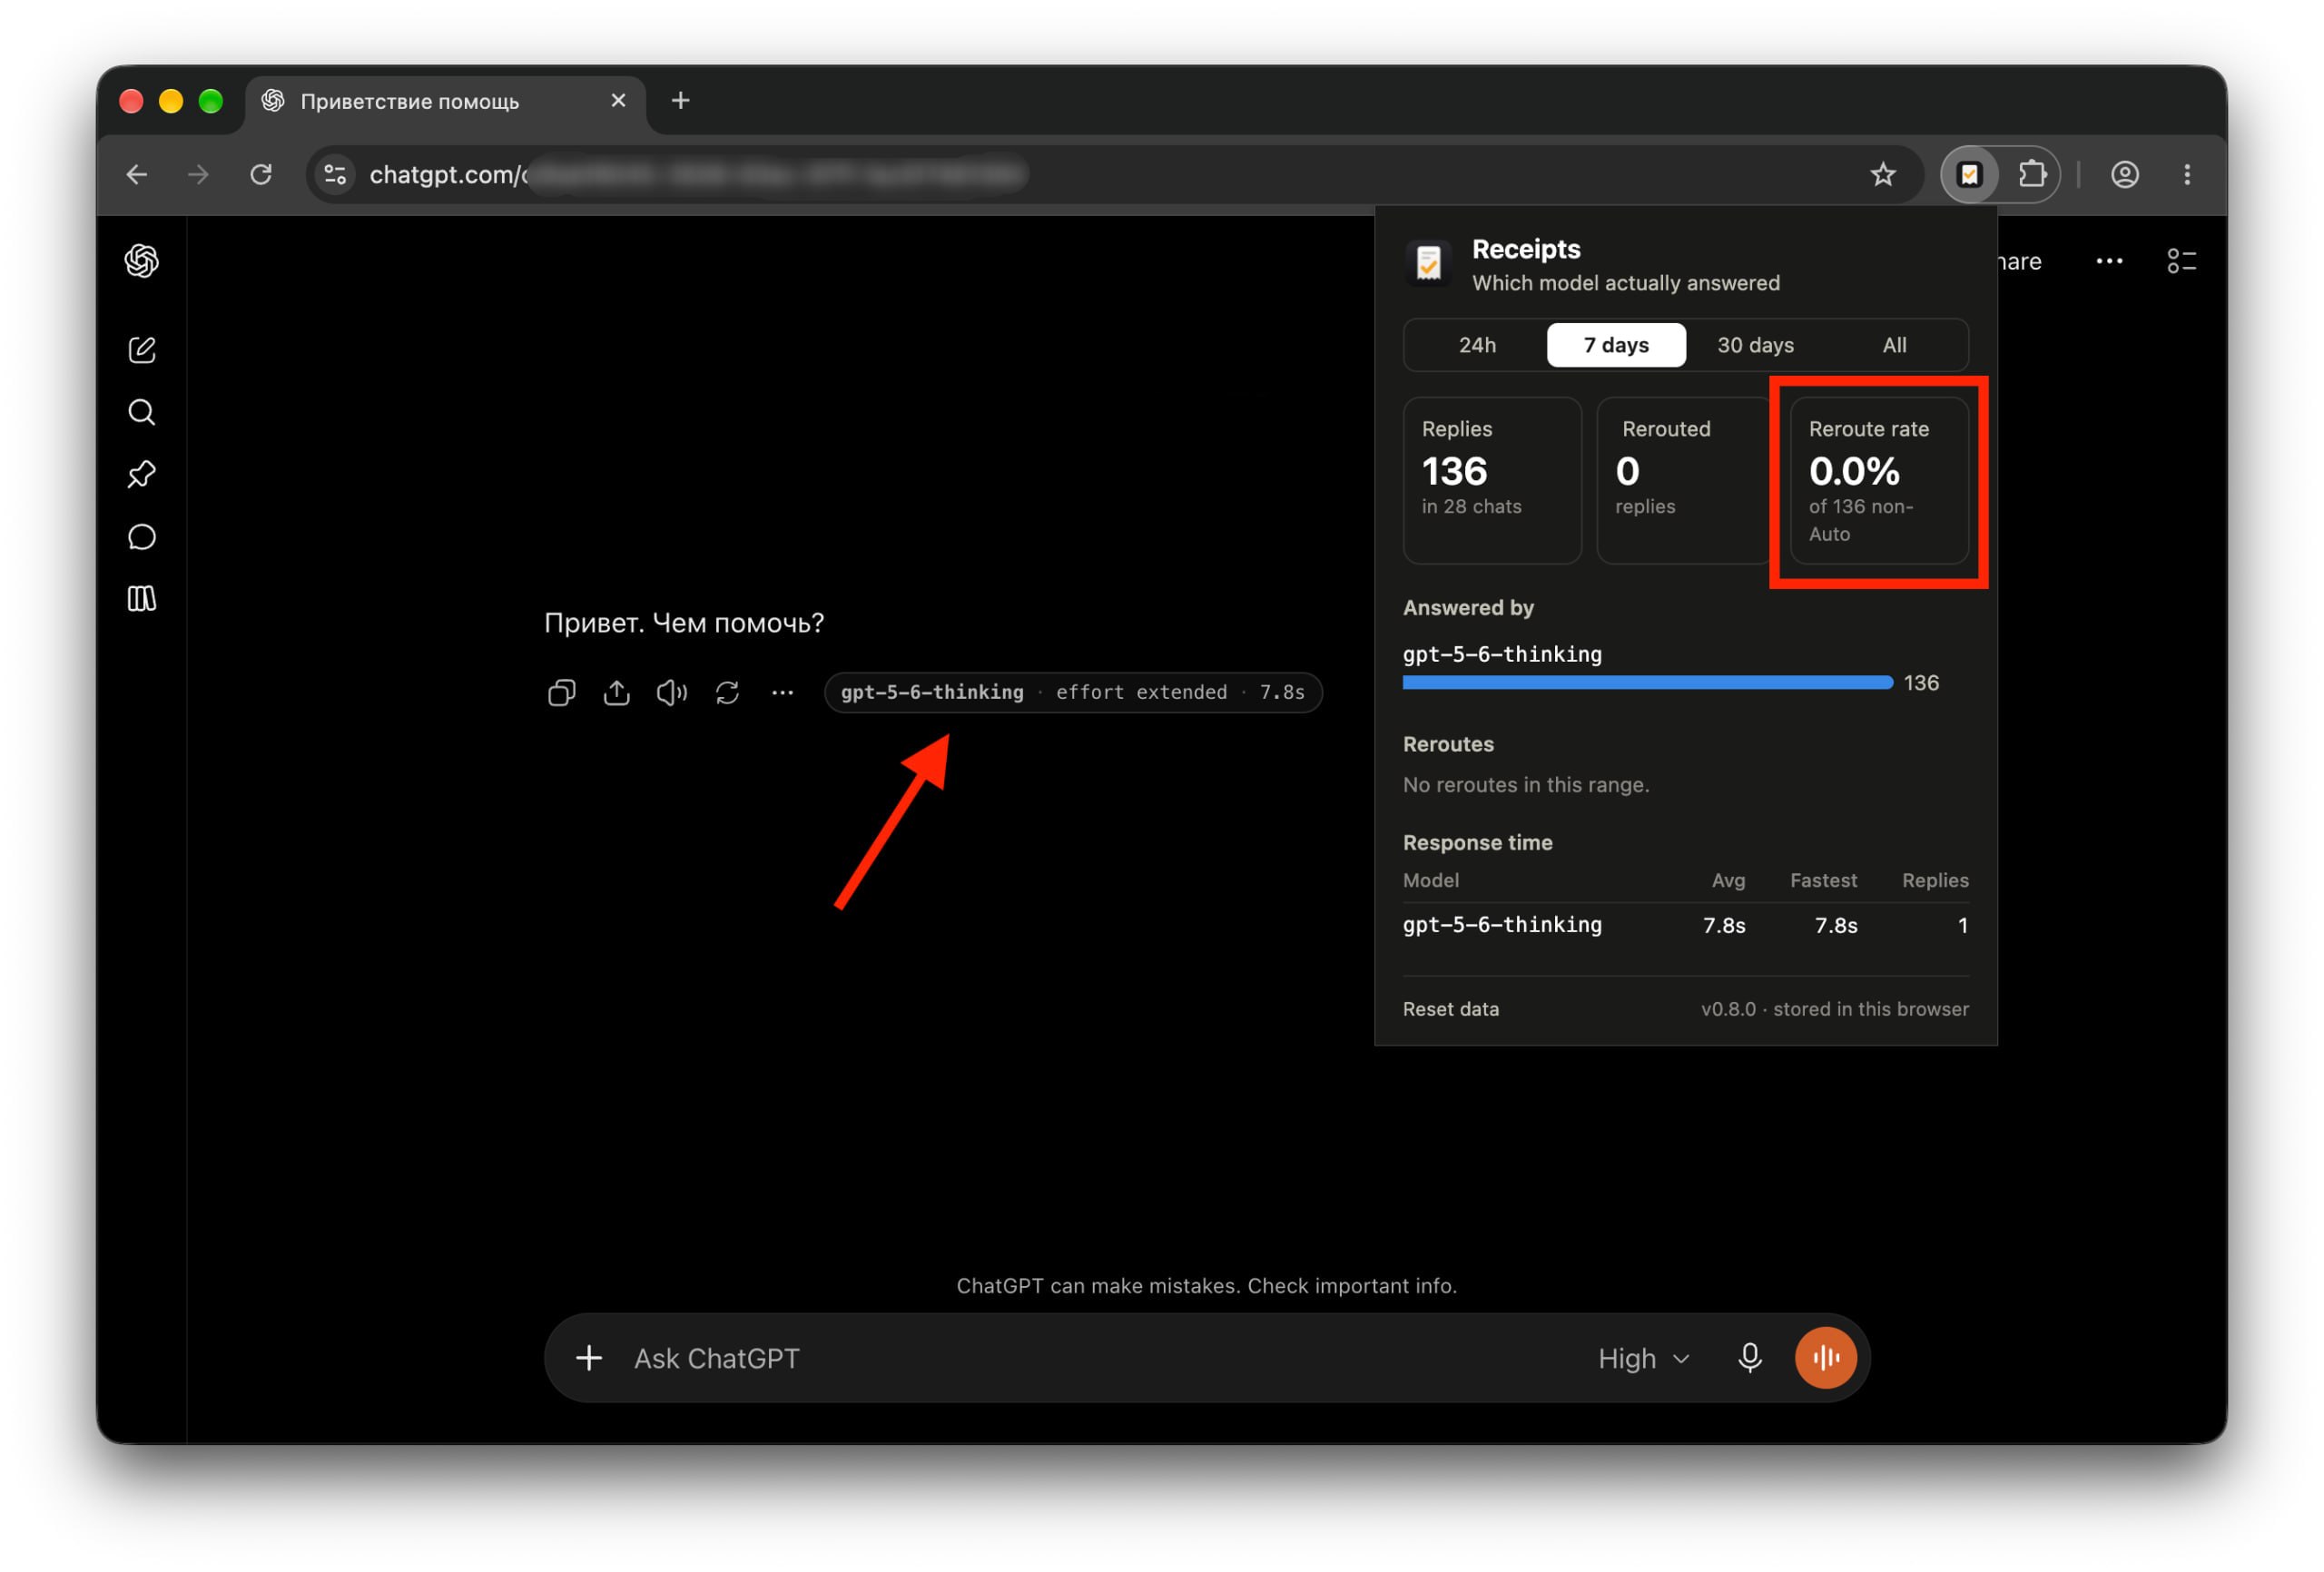This screenshot has width=2324, height=1572.
Task: Regenerate the response with retry icon
Action: pos(727,692)
